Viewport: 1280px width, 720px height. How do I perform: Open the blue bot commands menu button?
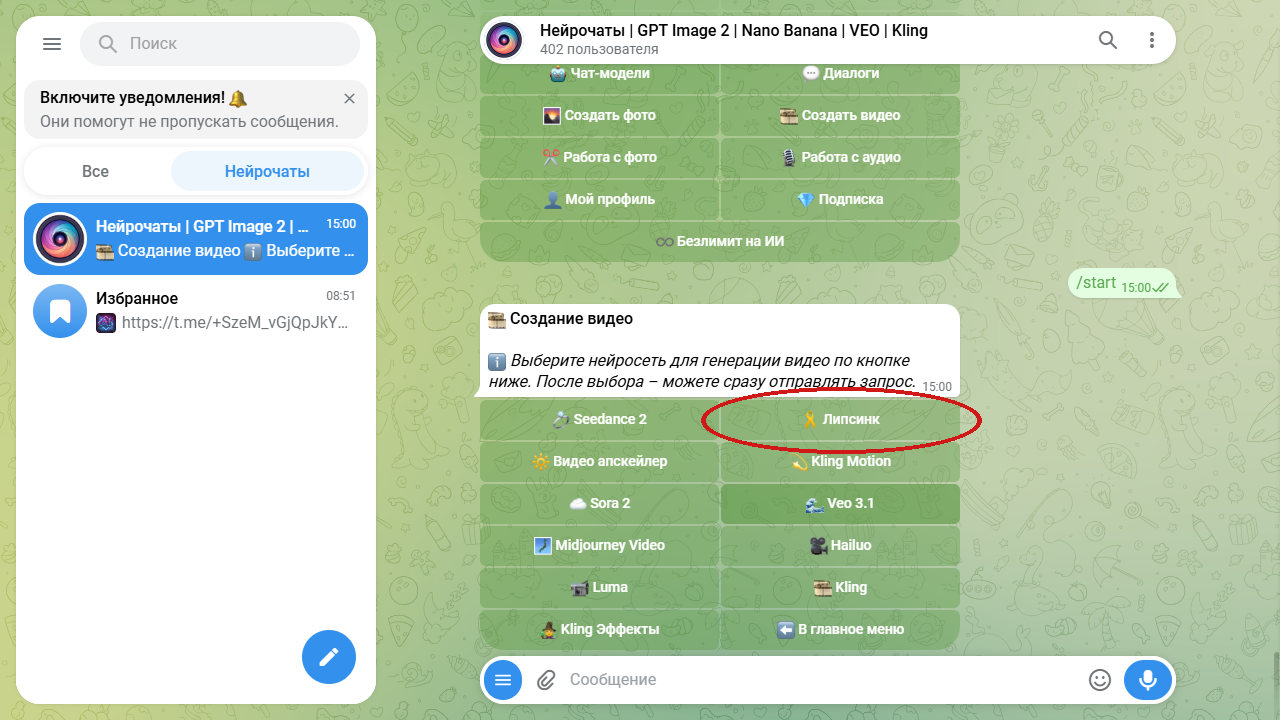point(503,680)
